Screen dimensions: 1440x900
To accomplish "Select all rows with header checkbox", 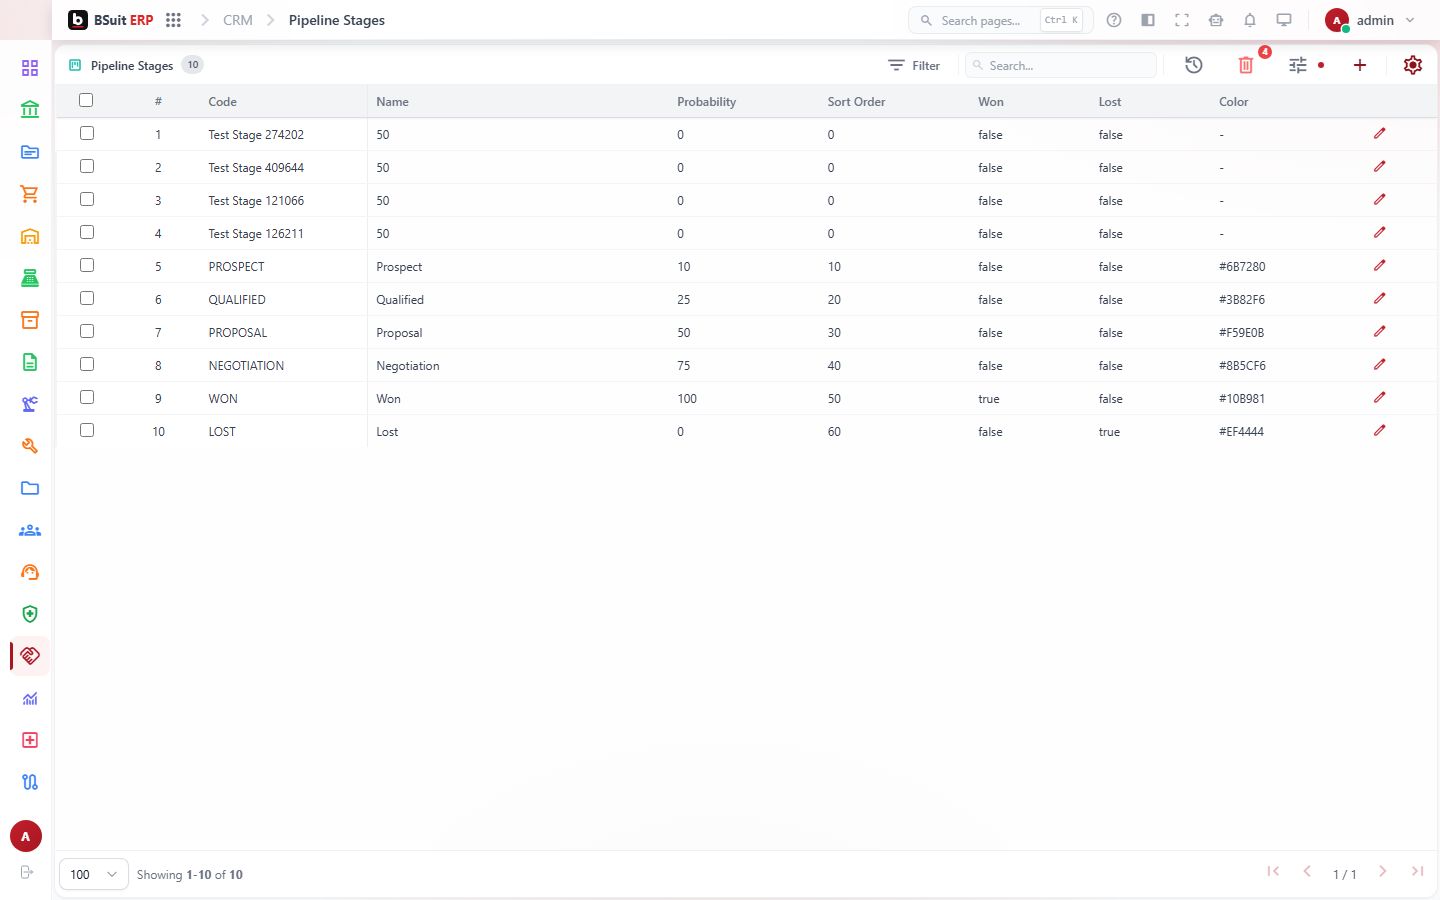I will point(86,100).
